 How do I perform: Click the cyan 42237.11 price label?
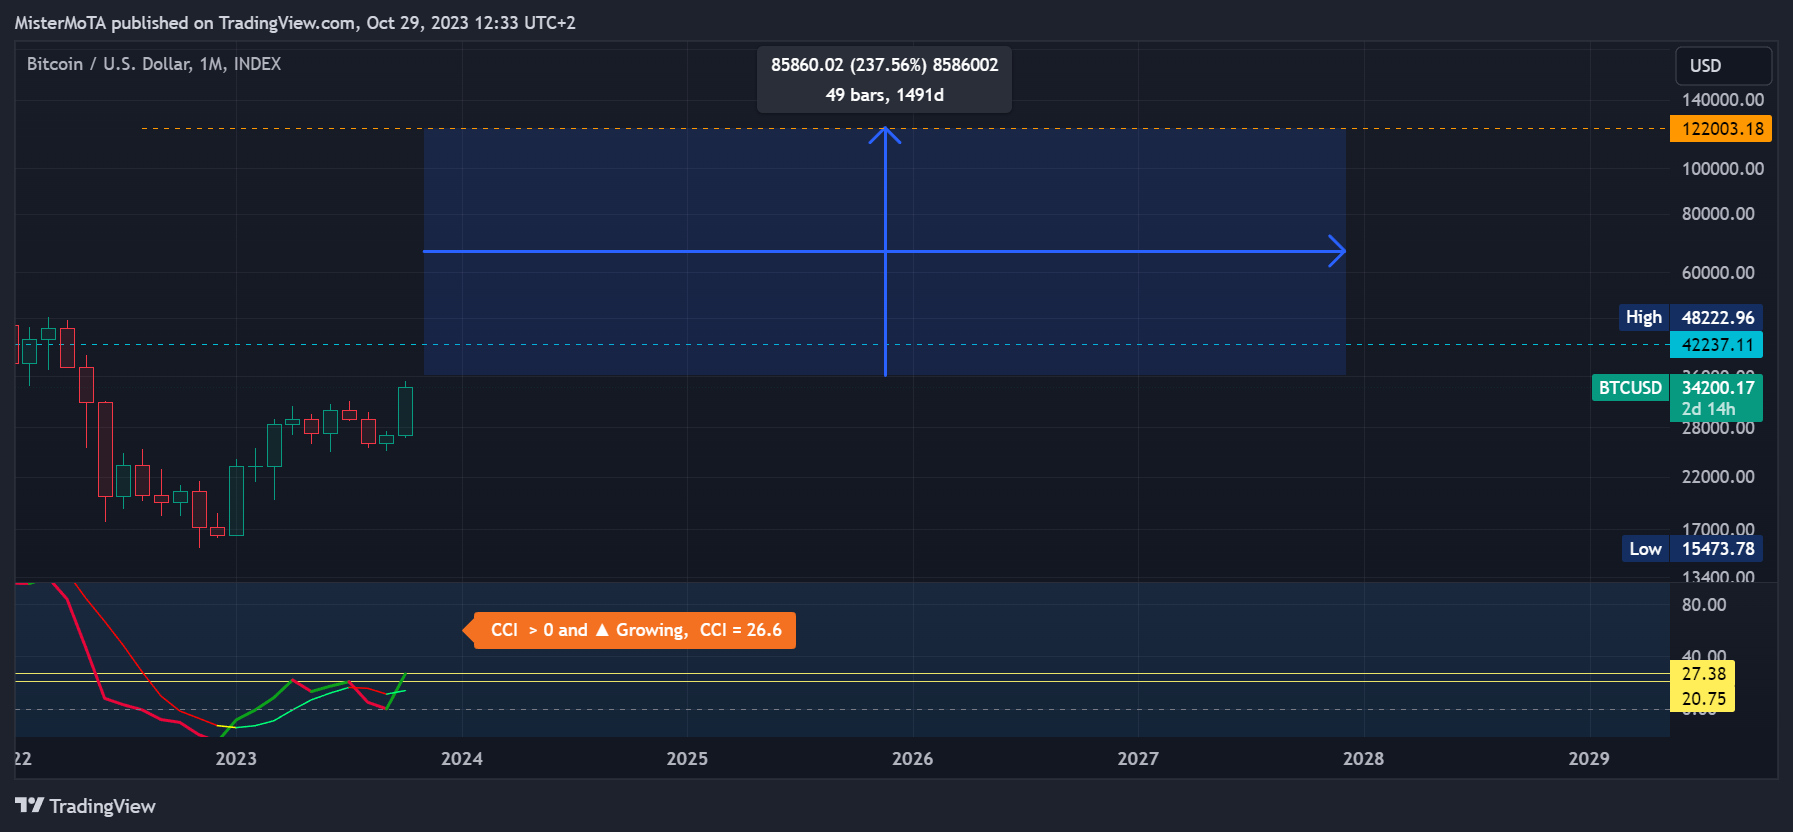pyautogui.click(x=1716, y=345)
